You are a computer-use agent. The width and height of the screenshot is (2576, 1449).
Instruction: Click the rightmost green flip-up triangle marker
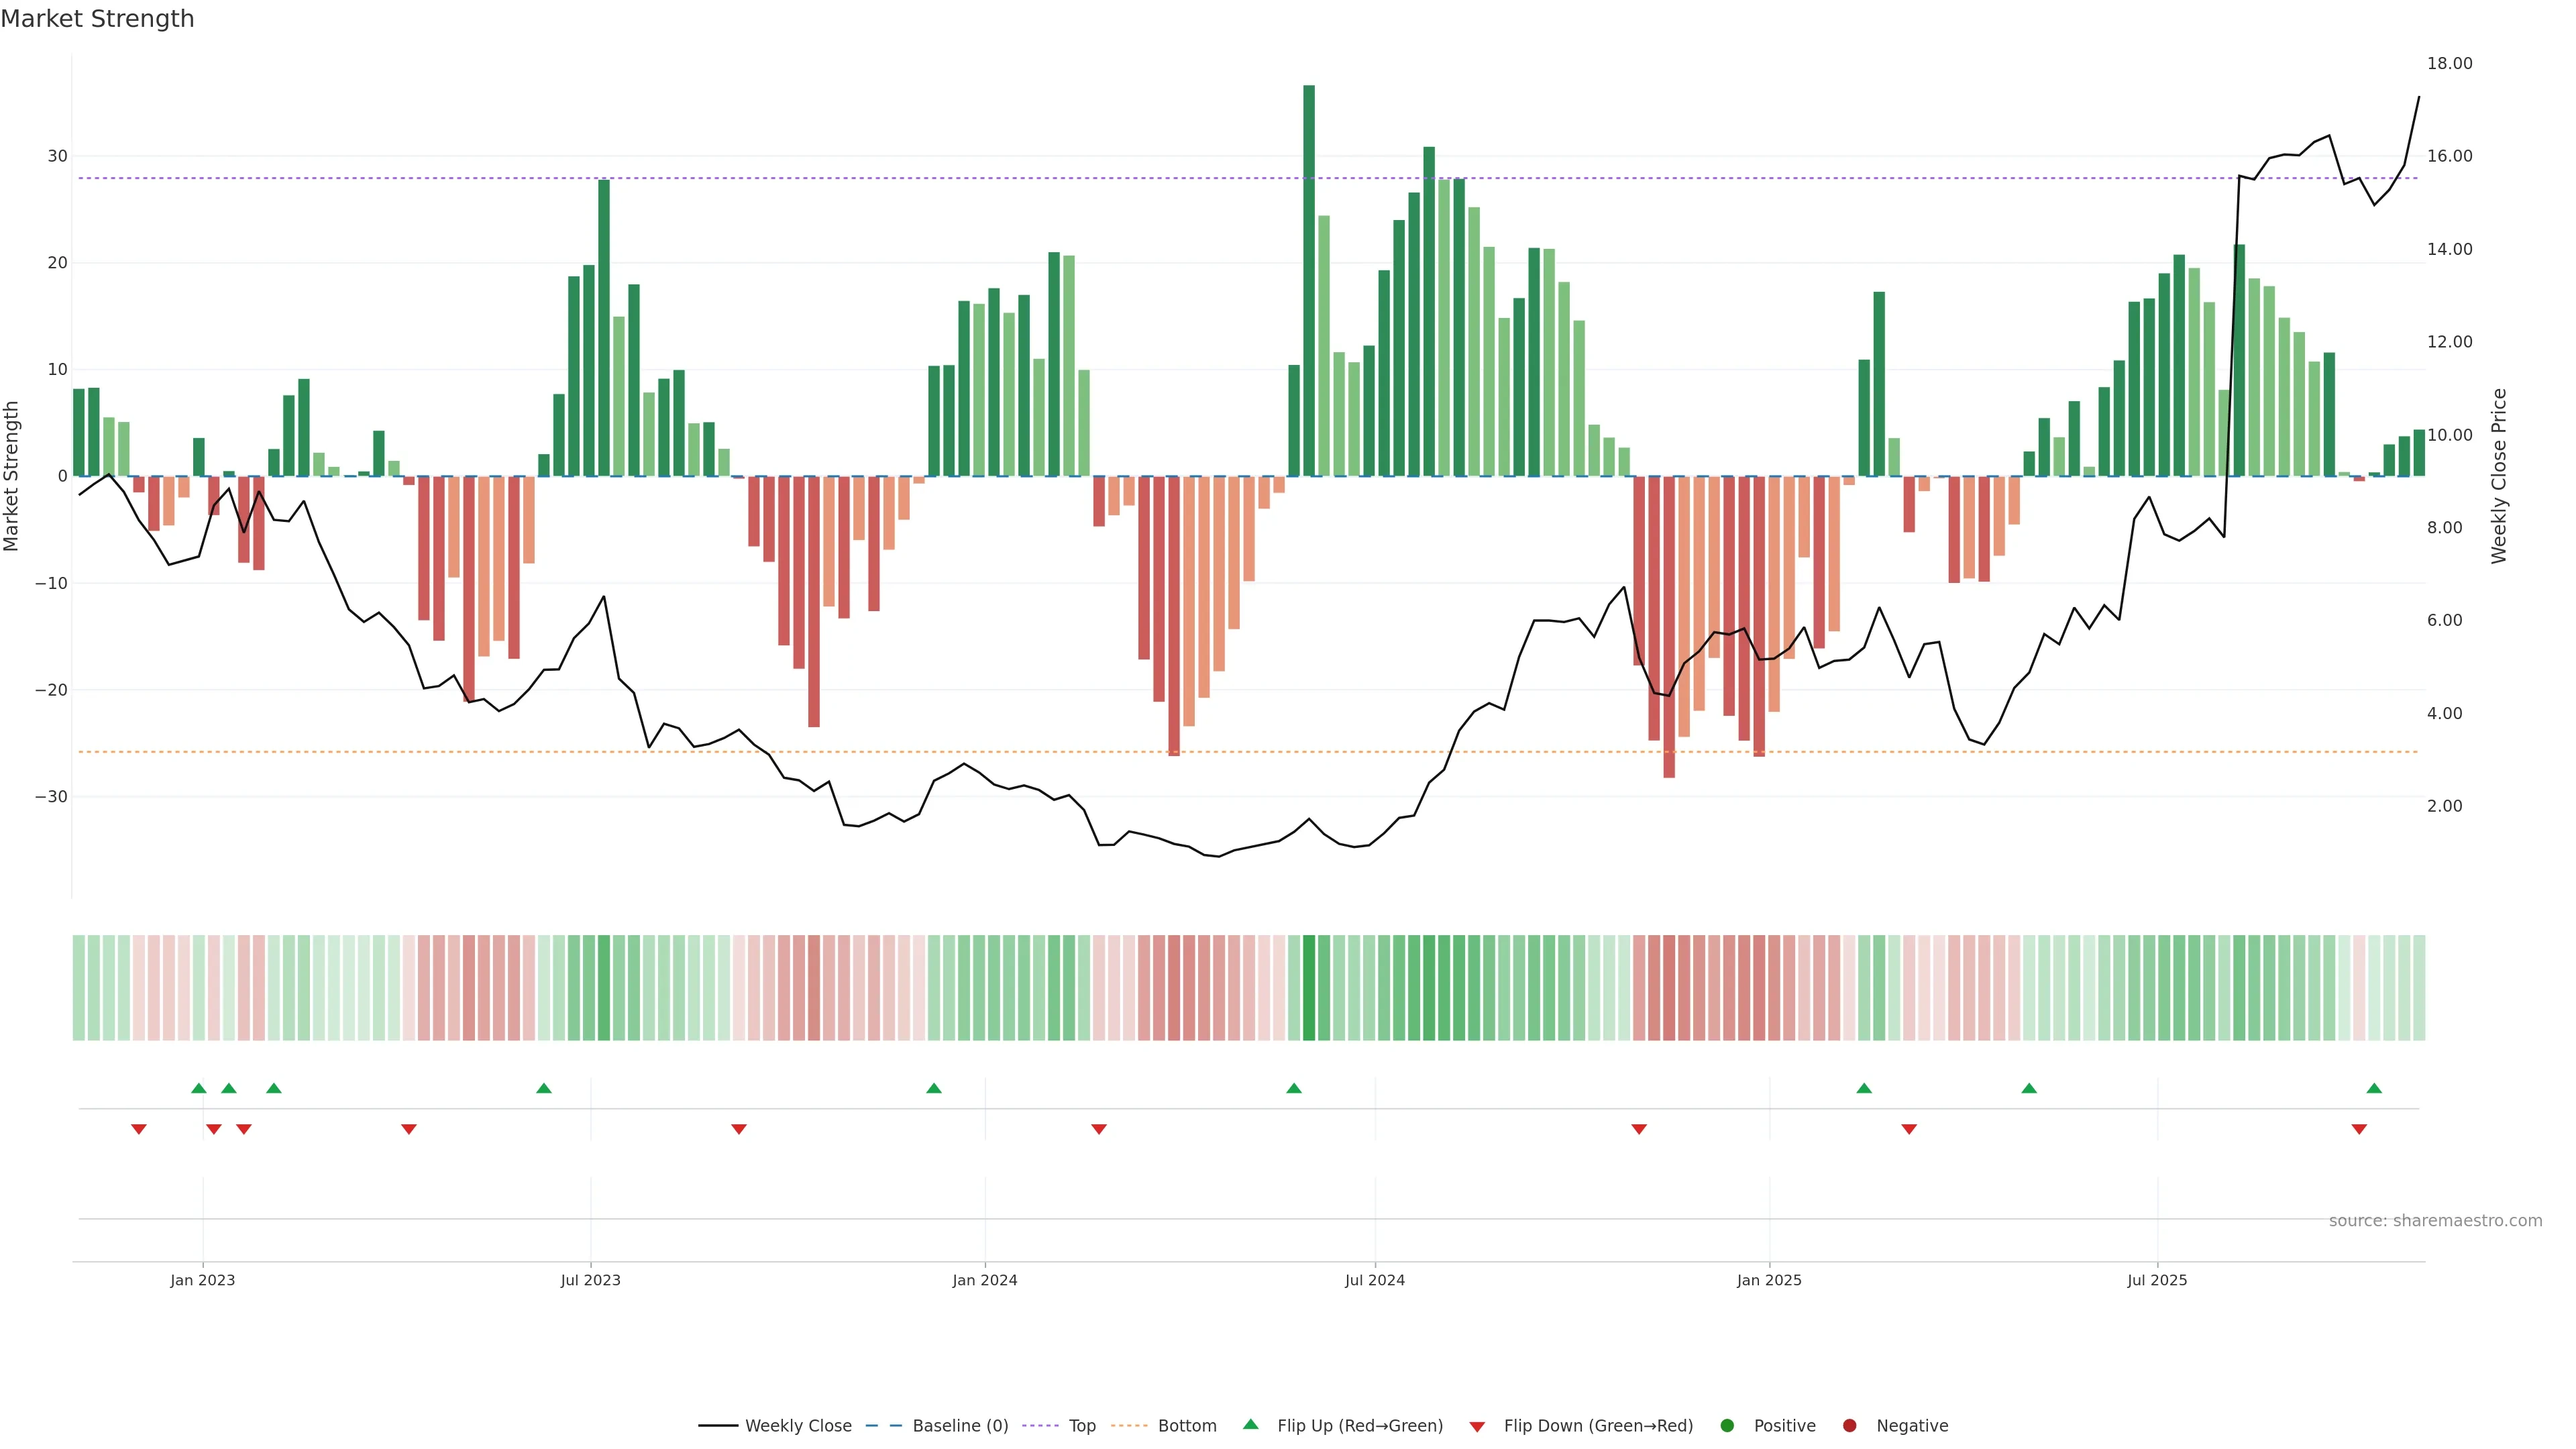coord(2374,1088)
